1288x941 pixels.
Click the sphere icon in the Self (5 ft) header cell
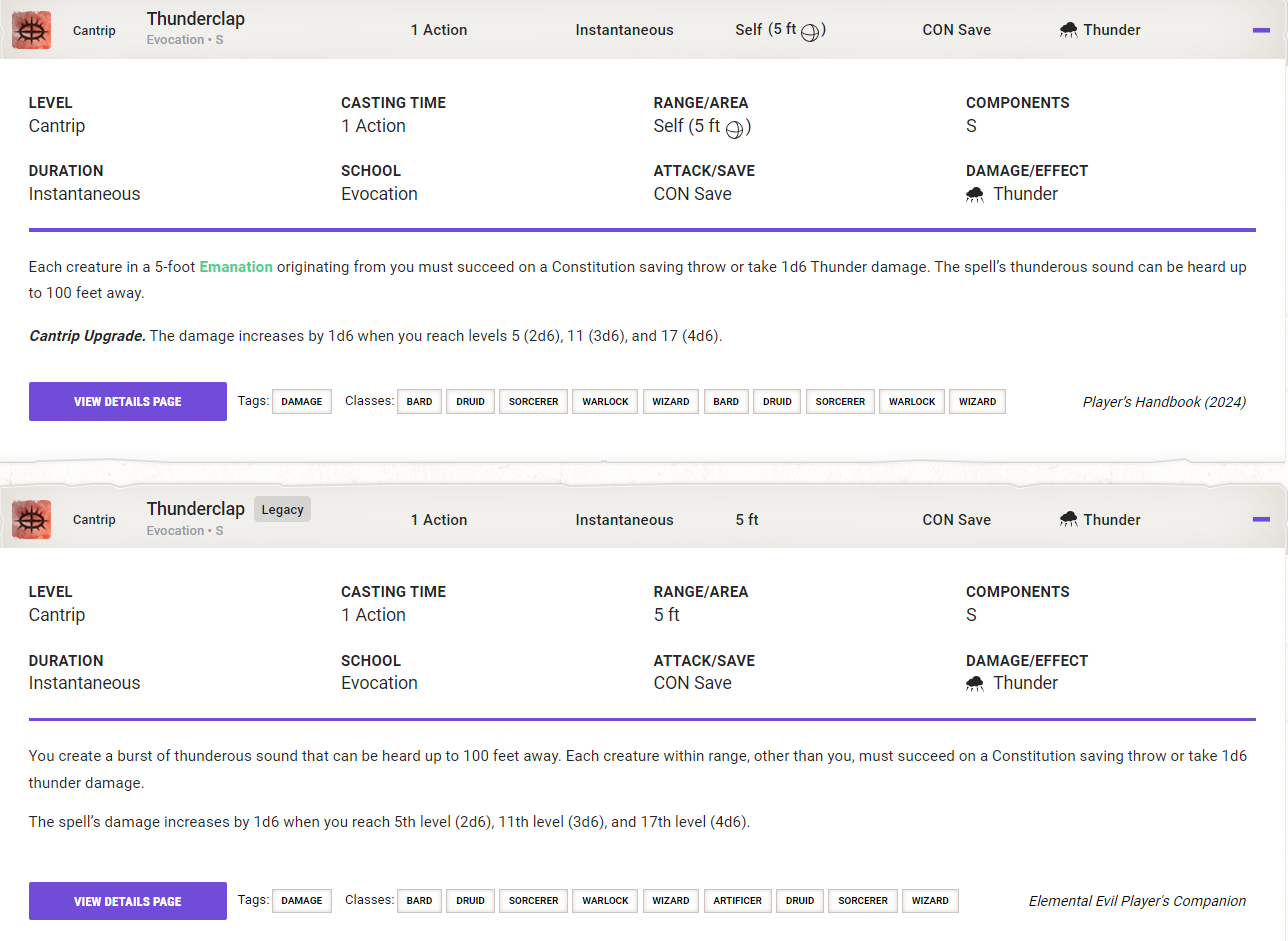(811, 32)
